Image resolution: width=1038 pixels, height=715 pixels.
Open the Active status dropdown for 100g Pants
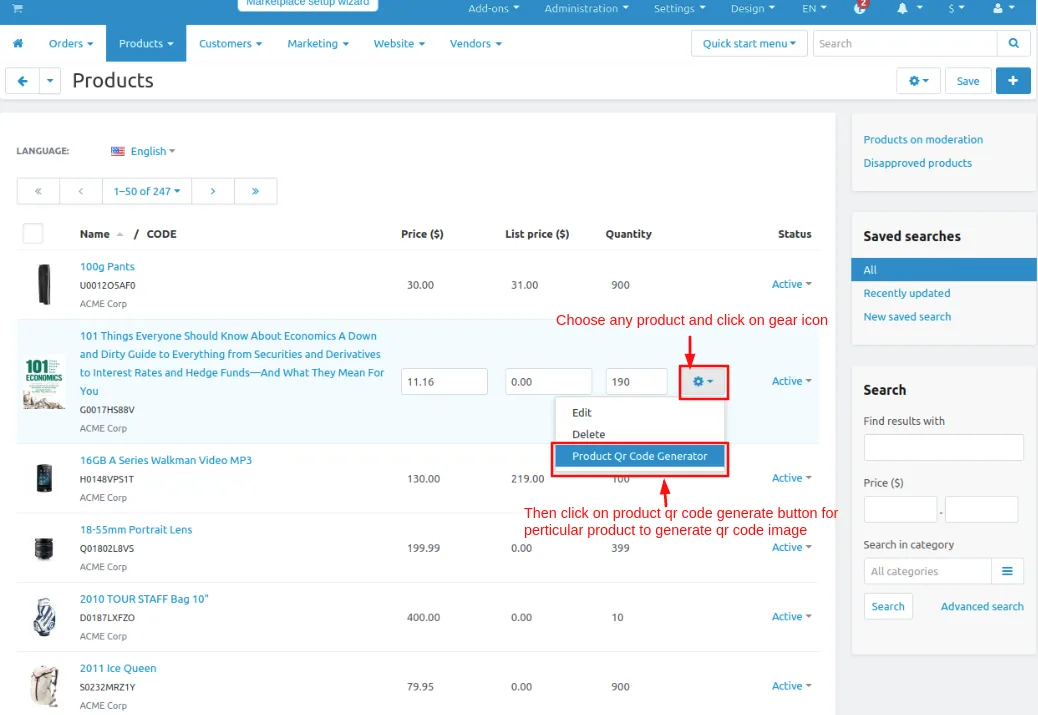tap(791, 284)
